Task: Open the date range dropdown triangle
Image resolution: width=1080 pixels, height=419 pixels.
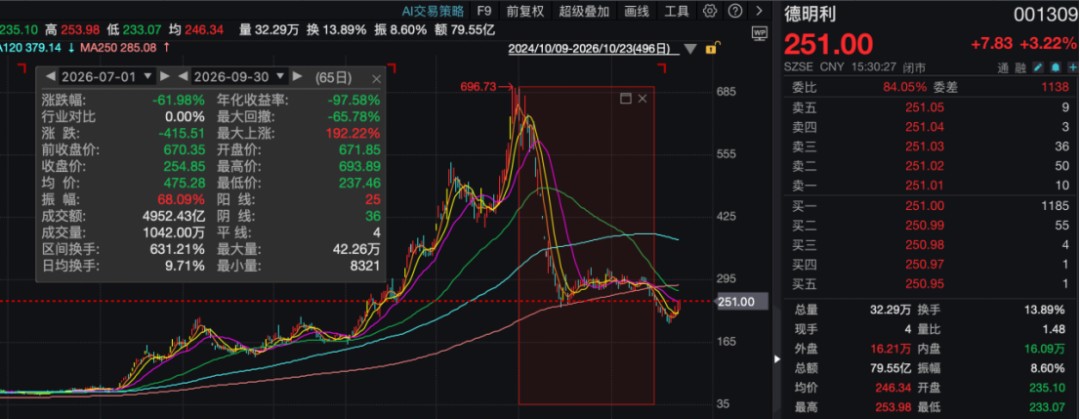Action: [x=691, y=49]
